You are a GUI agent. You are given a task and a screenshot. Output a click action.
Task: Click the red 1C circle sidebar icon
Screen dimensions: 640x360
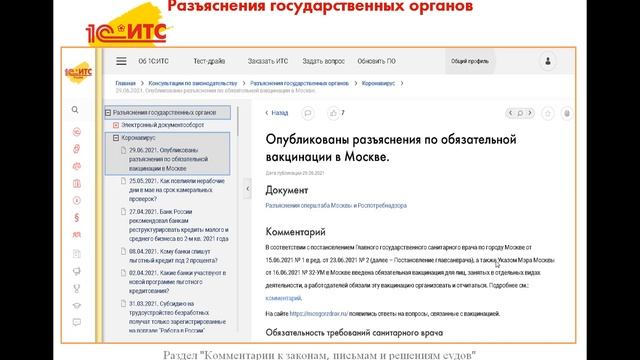(x=76, y=132)
